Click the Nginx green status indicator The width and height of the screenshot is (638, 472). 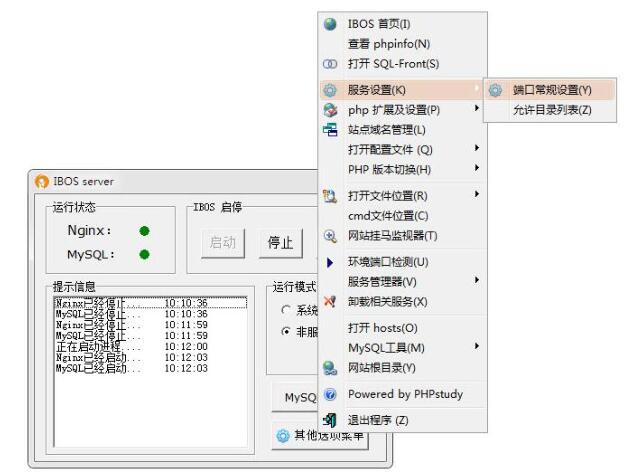(144, 231)
